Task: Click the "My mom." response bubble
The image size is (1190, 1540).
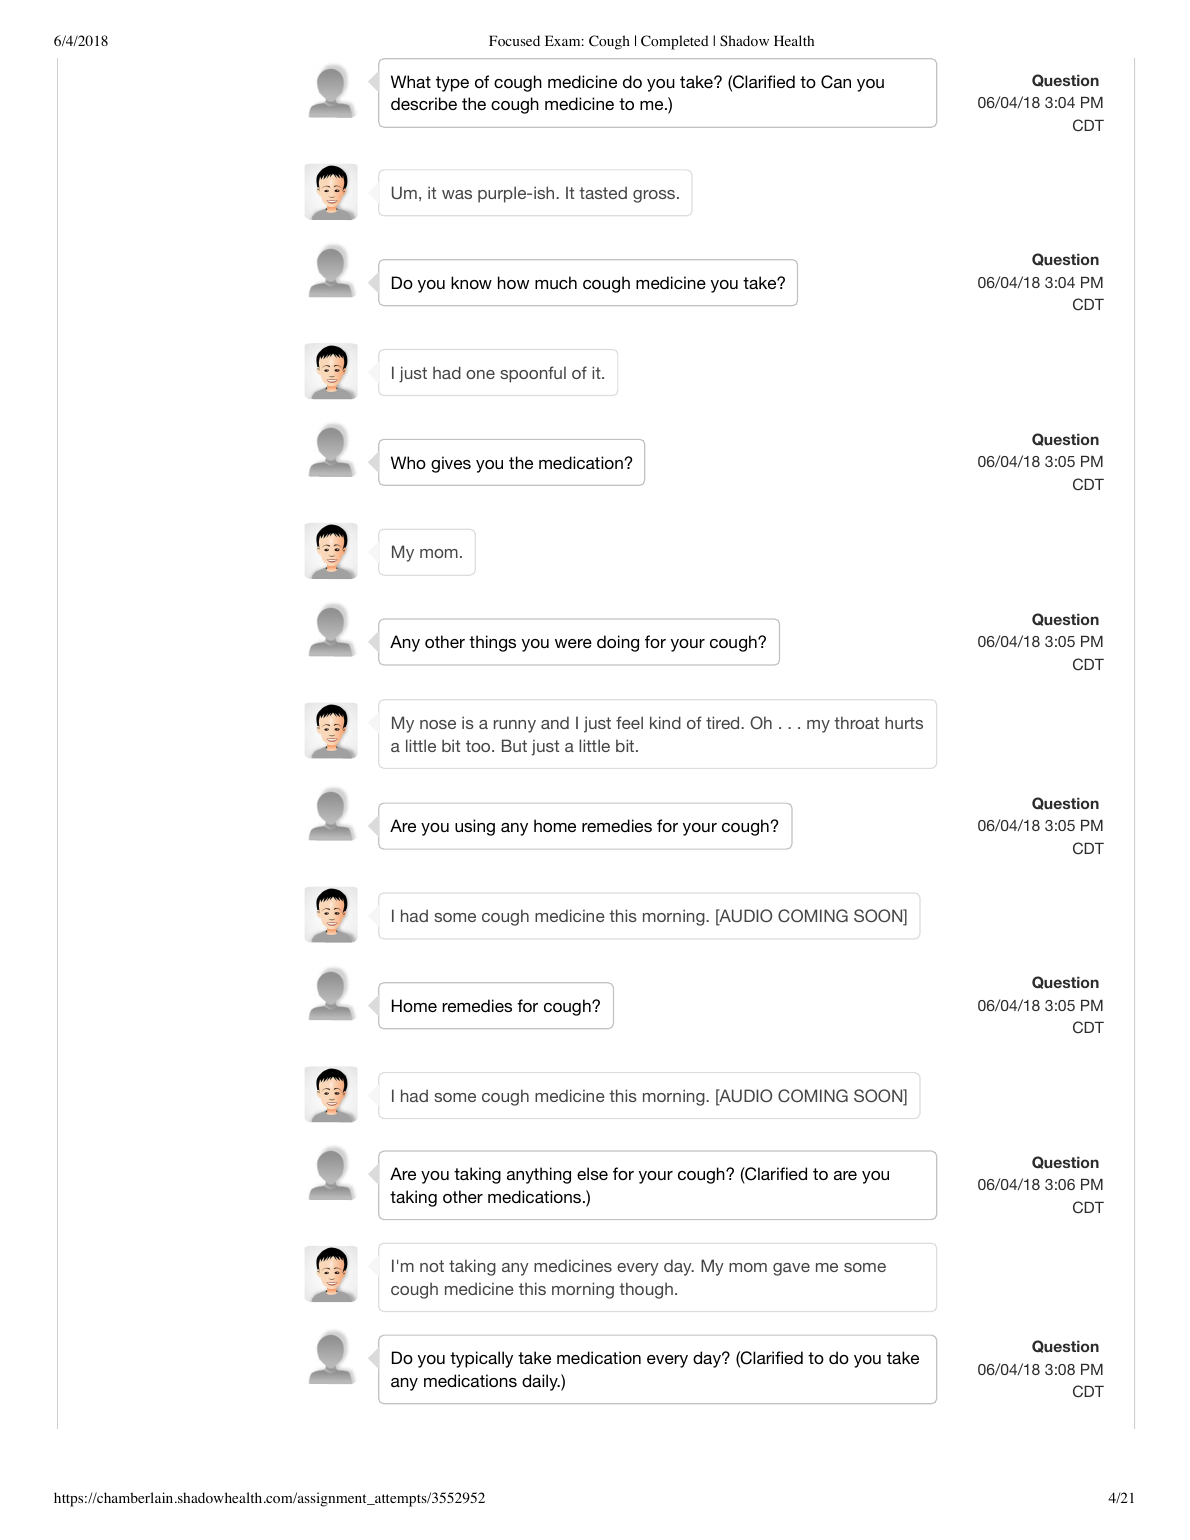Action: tap(426, 552)
